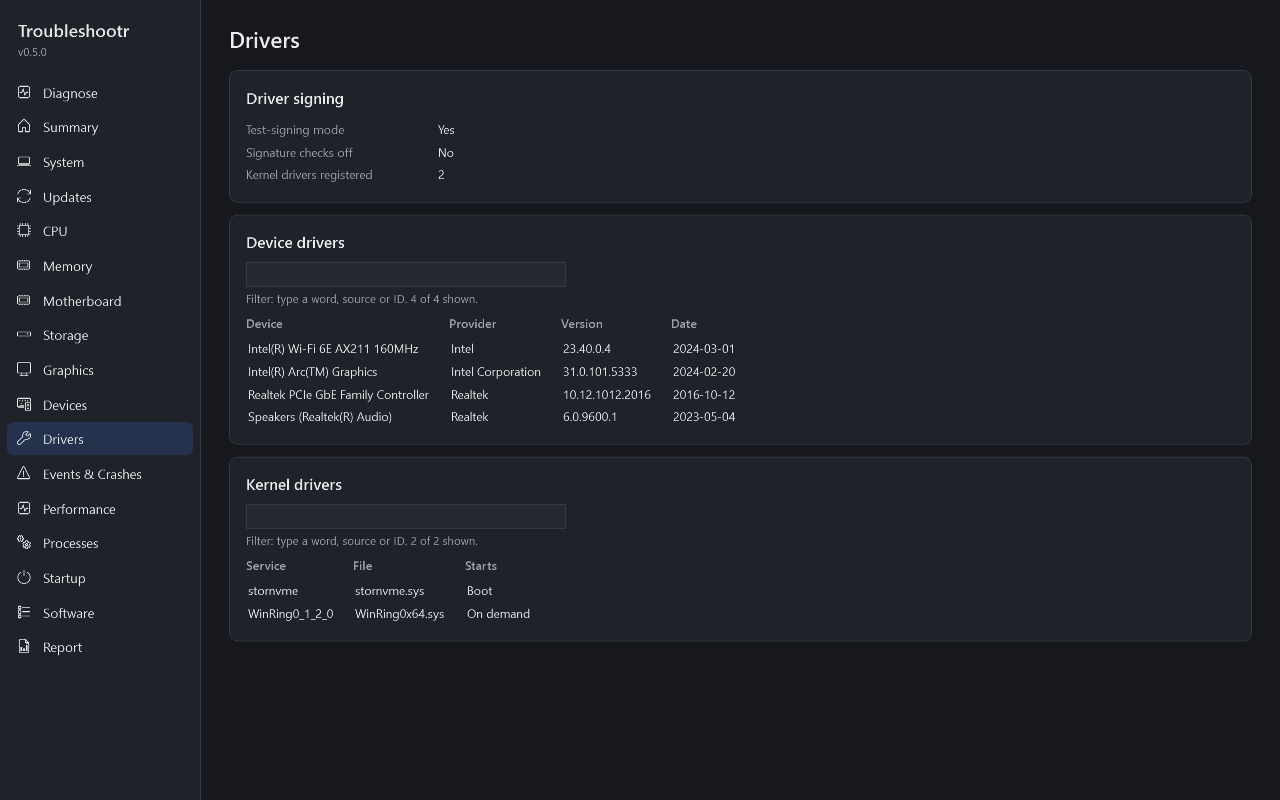Click the Service column header
1280x800 pixels.
point(266,566)
